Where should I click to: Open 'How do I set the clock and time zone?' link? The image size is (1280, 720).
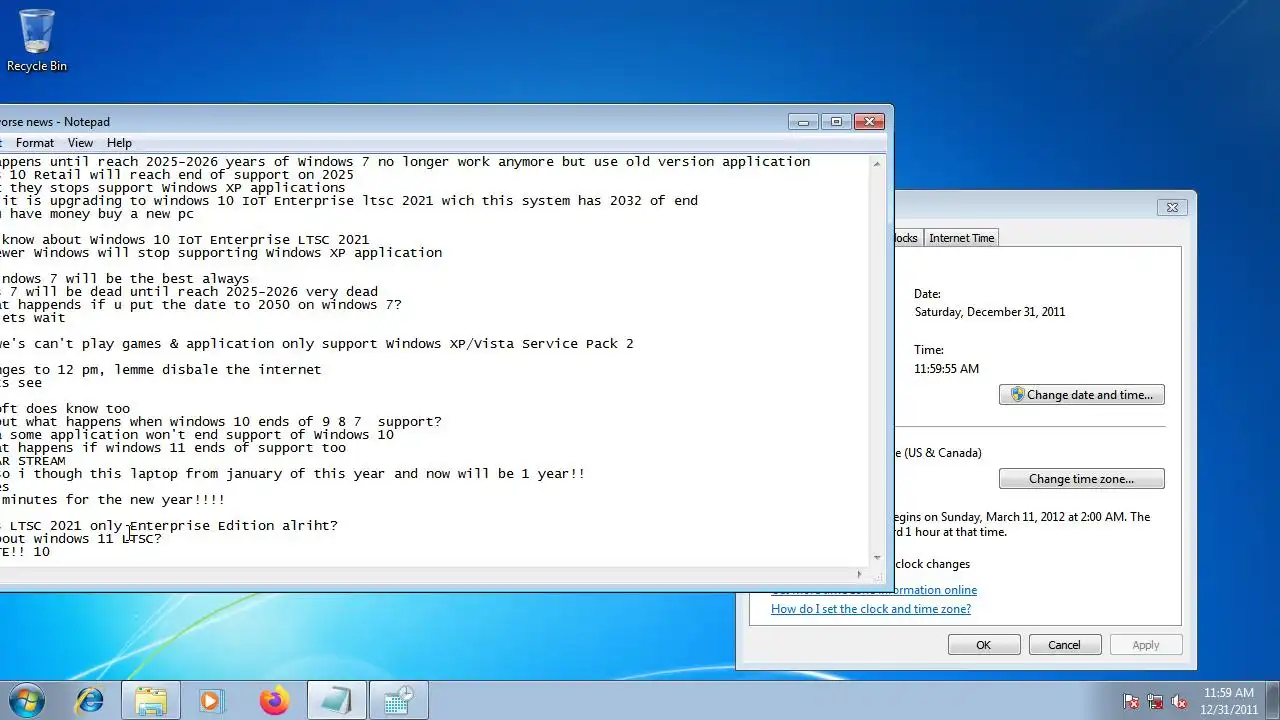871,609
